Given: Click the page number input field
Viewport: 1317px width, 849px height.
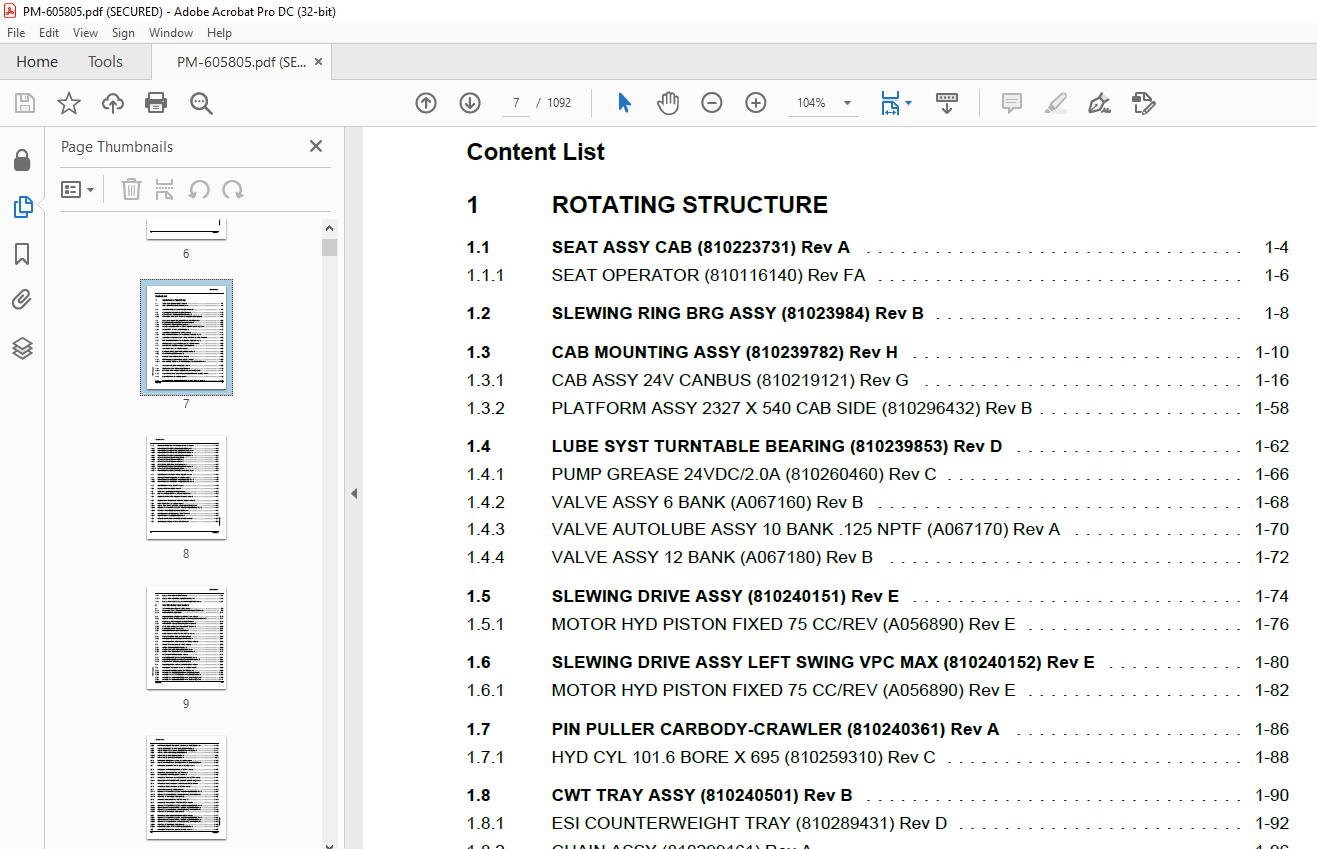Looking at the screenshot, I should coord(516,103).
